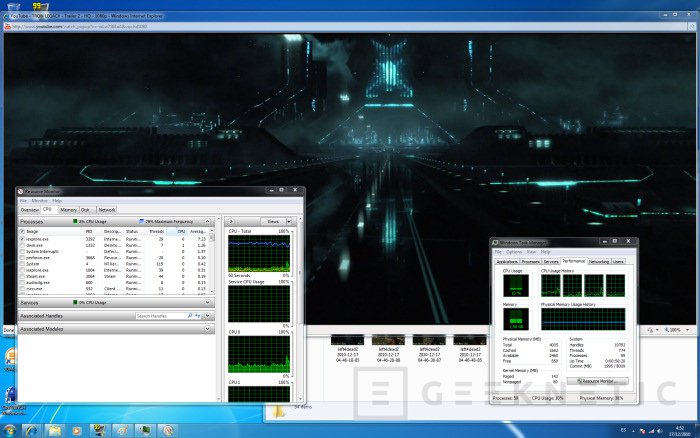This screenshot has height=438, width=700.
Task: Expand the Associated Modules section chevron
Action: click(x=208, y=329)
